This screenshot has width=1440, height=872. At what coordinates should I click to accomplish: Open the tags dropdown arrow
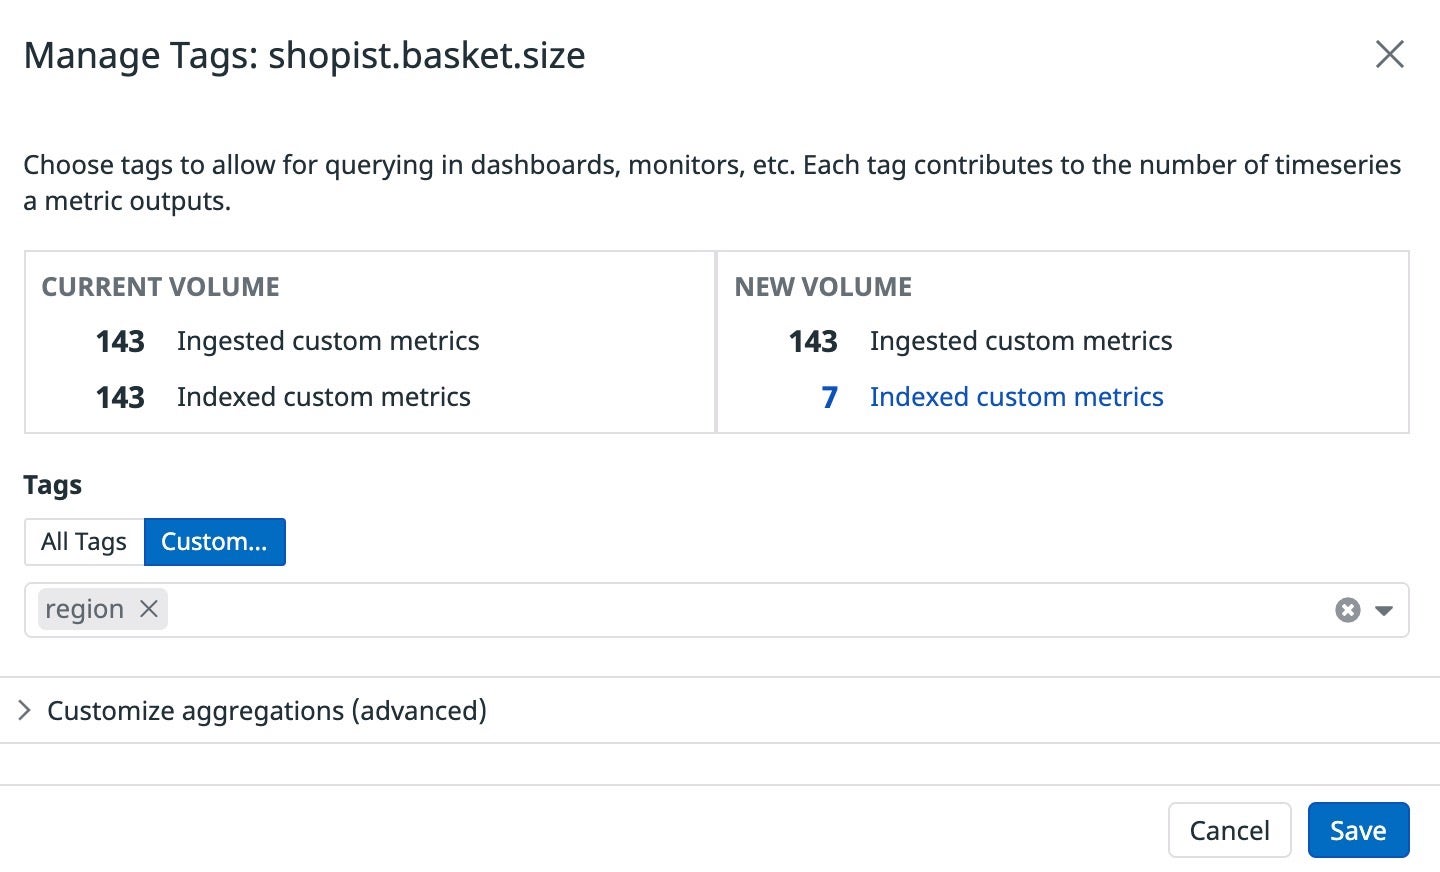[x=1384, y=610]
